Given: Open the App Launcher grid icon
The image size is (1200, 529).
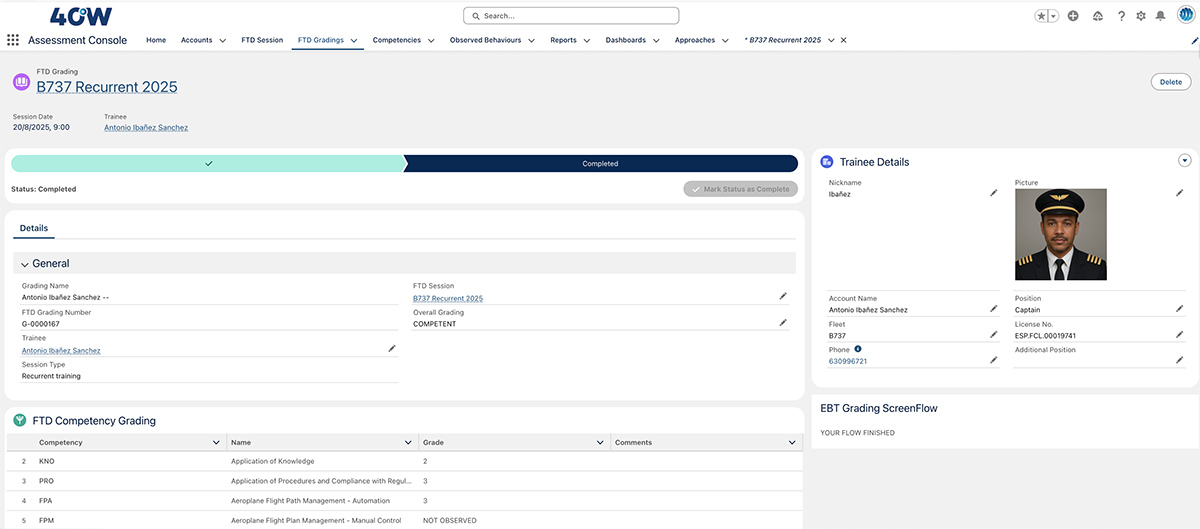Looking at the screenshot, I should (13, 40).
